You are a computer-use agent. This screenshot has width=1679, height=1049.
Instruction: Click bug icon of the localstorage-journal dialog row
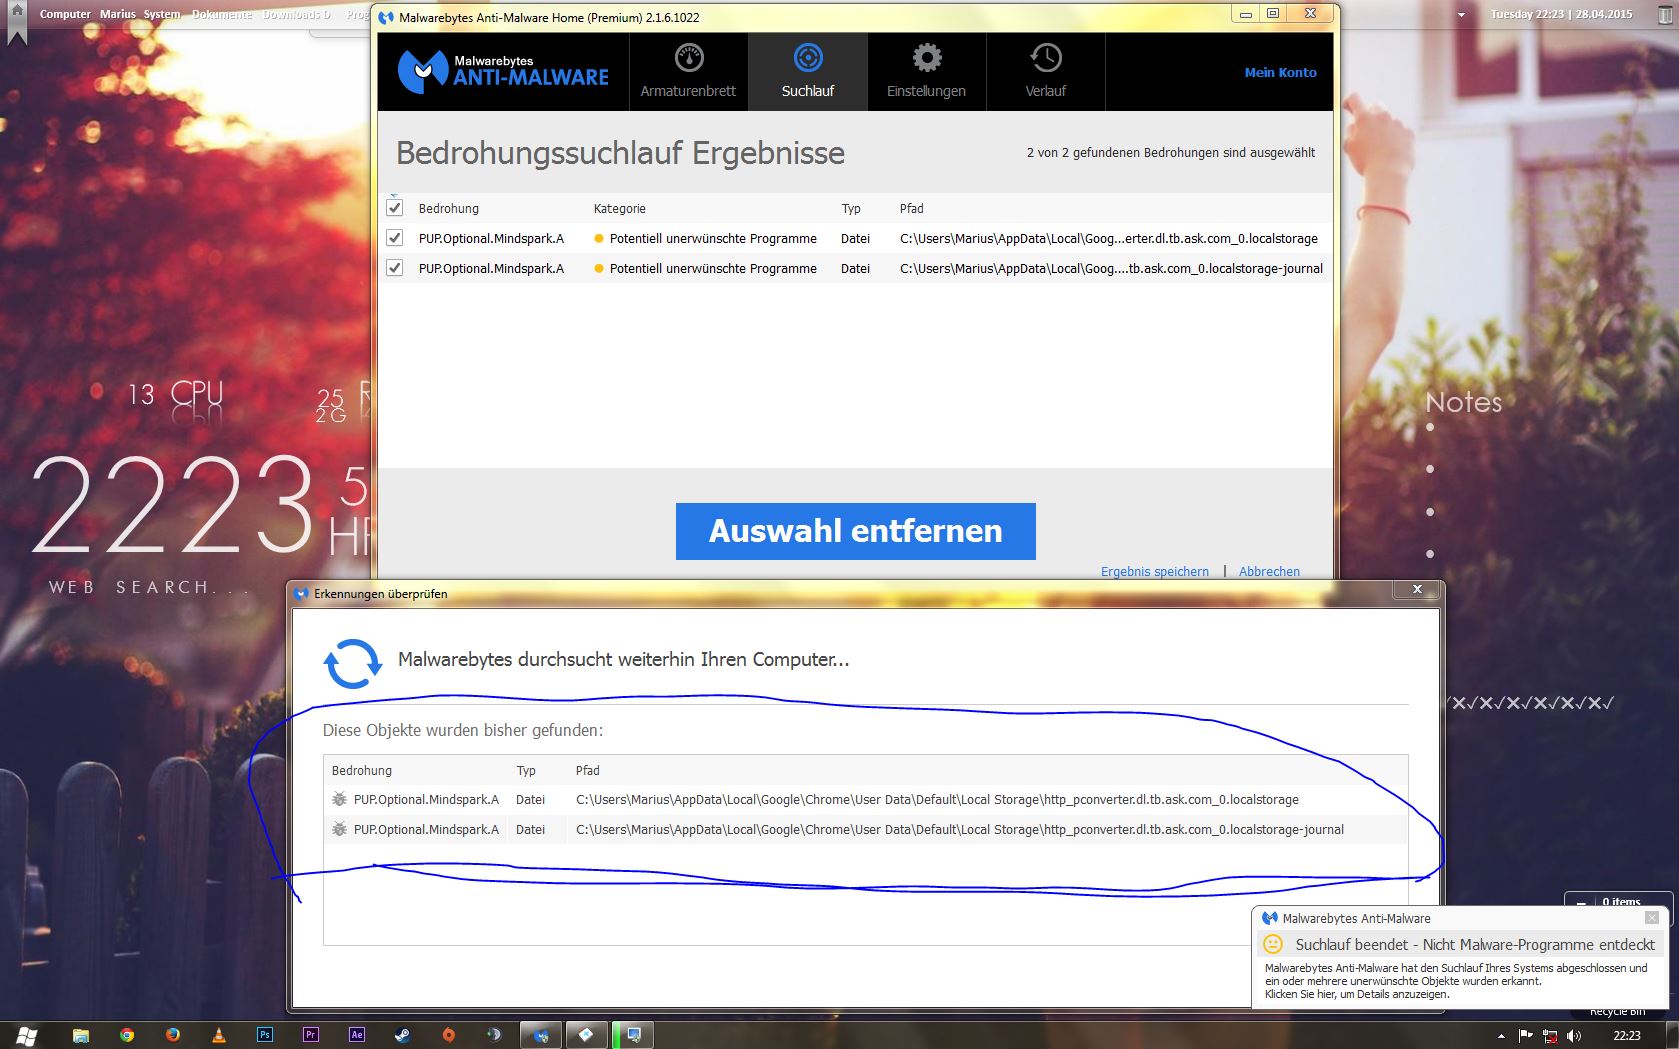pyautogui.click(x=339, y=830)
